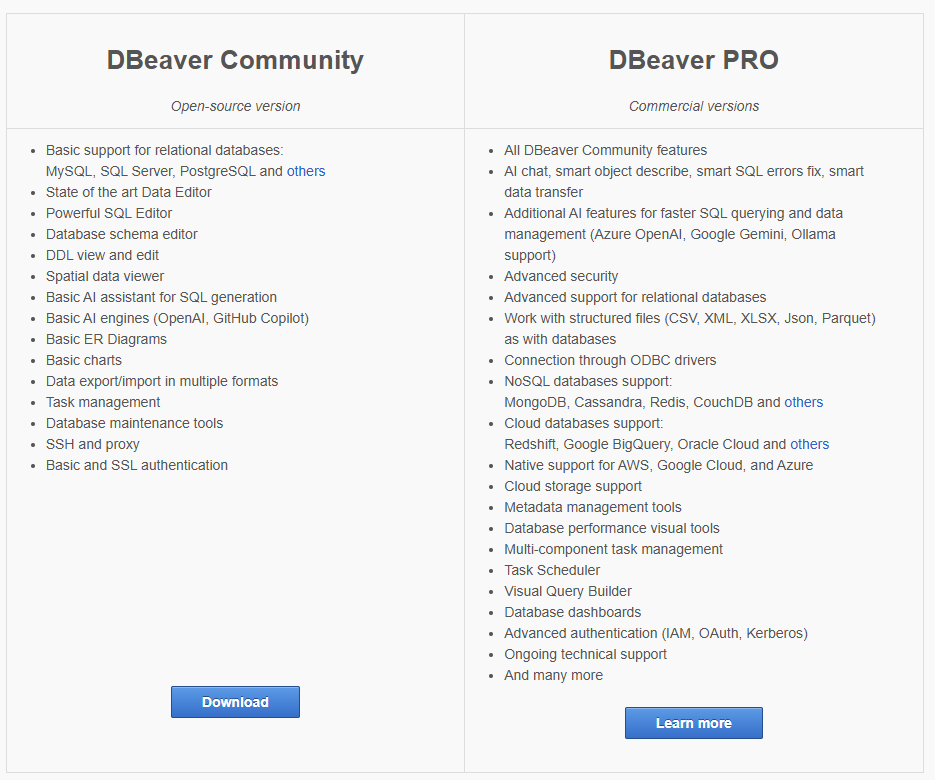Click the "Open-source version" subtitle
This screenshot has width=935, height=780.
coord(235,106)
